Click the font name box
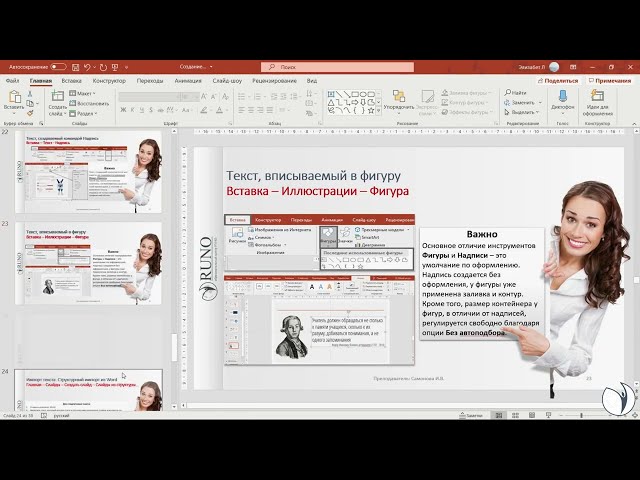The height and width of the screenshot is (480, 640). coord(149,97)
